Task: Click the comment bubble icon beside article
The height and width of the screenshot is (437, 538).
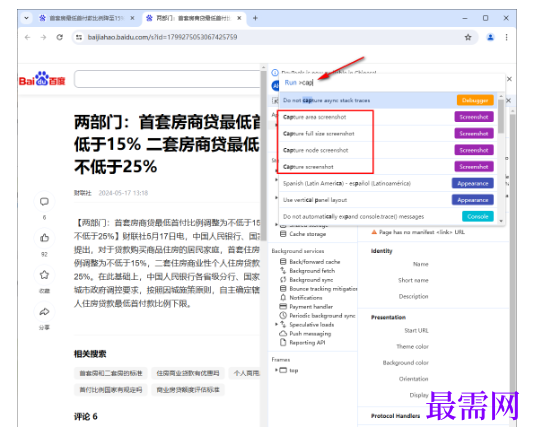Action: [44, 202]
